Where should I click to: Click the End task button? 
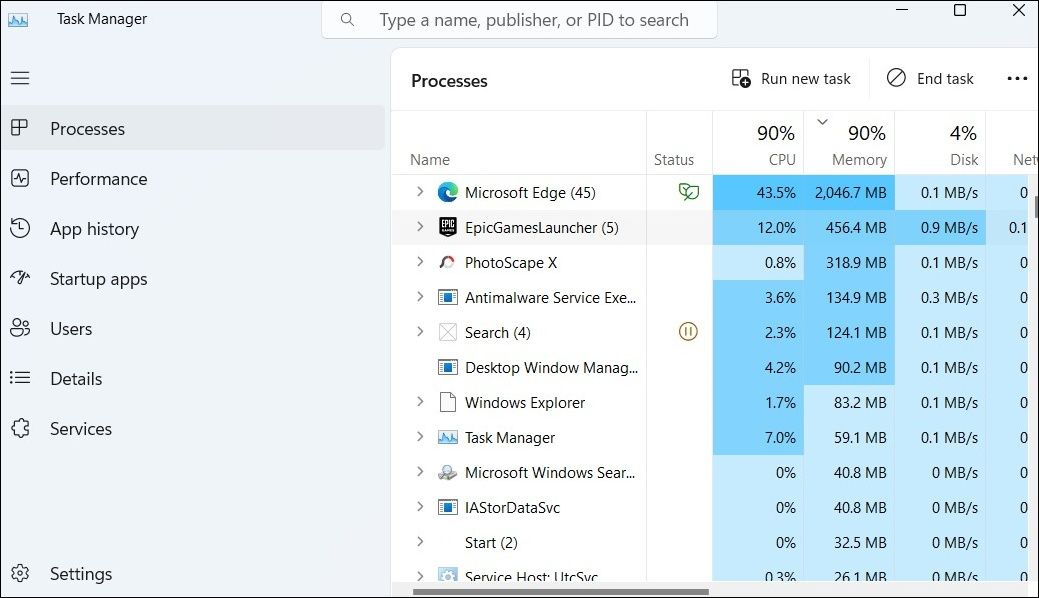(930, 79)
